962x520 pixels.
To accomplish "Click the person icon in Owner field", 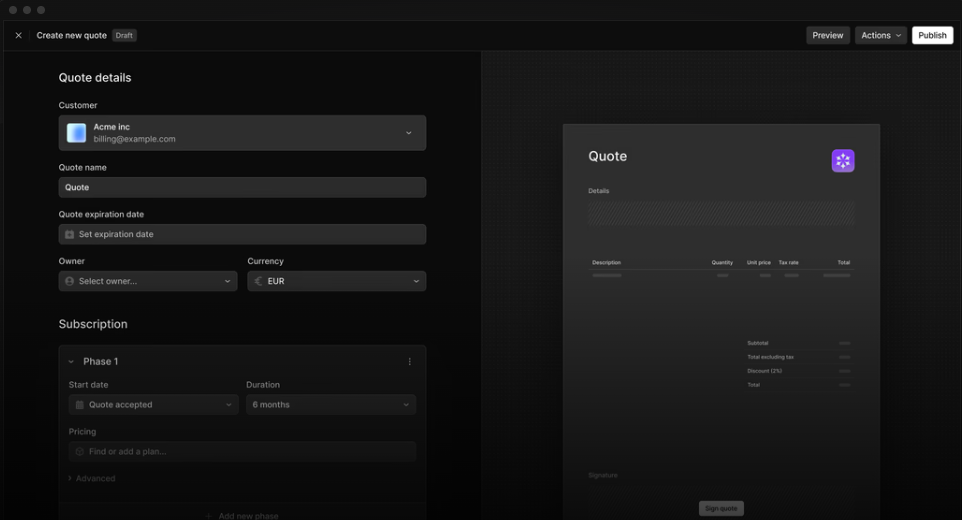I will pos(69,281).
